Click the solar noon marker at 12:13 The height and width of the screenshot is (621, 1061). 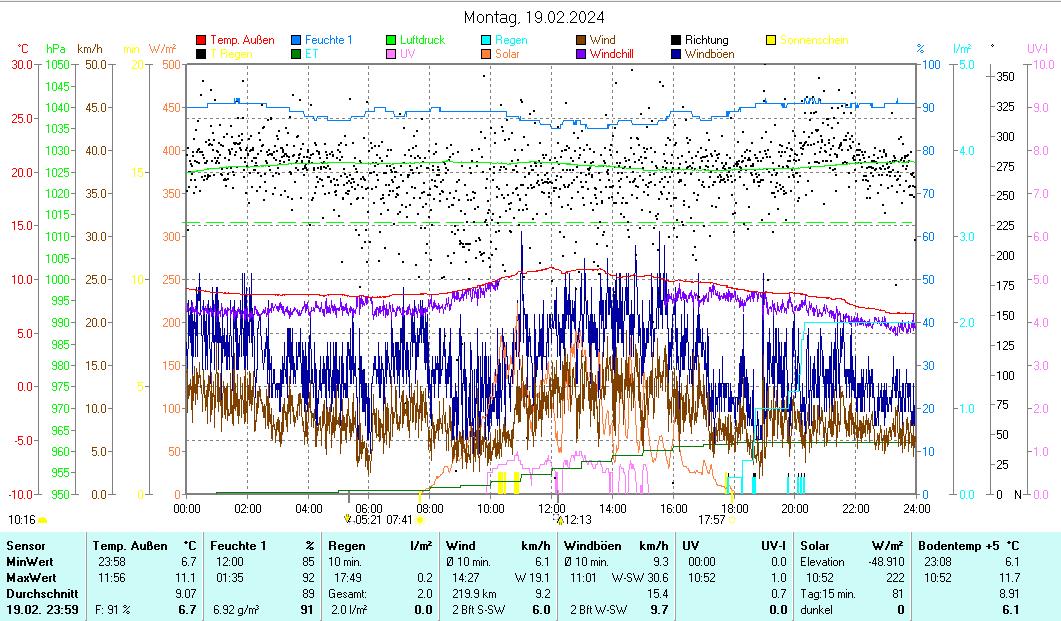point(560,520)
